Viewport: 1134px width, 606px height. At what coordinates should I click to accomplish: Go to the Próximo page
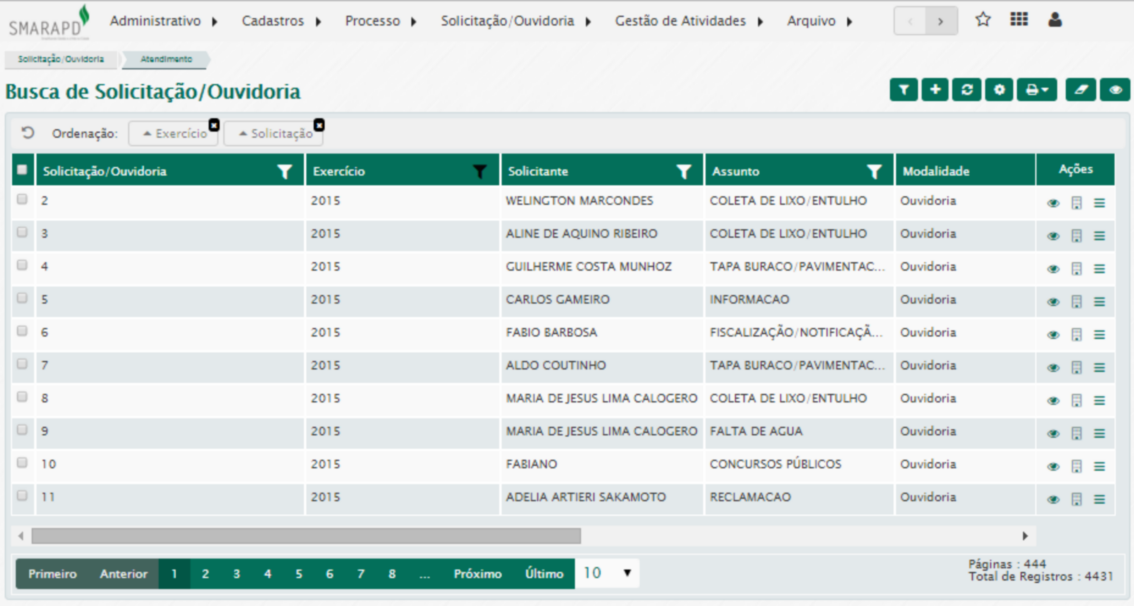coord(477,574)
